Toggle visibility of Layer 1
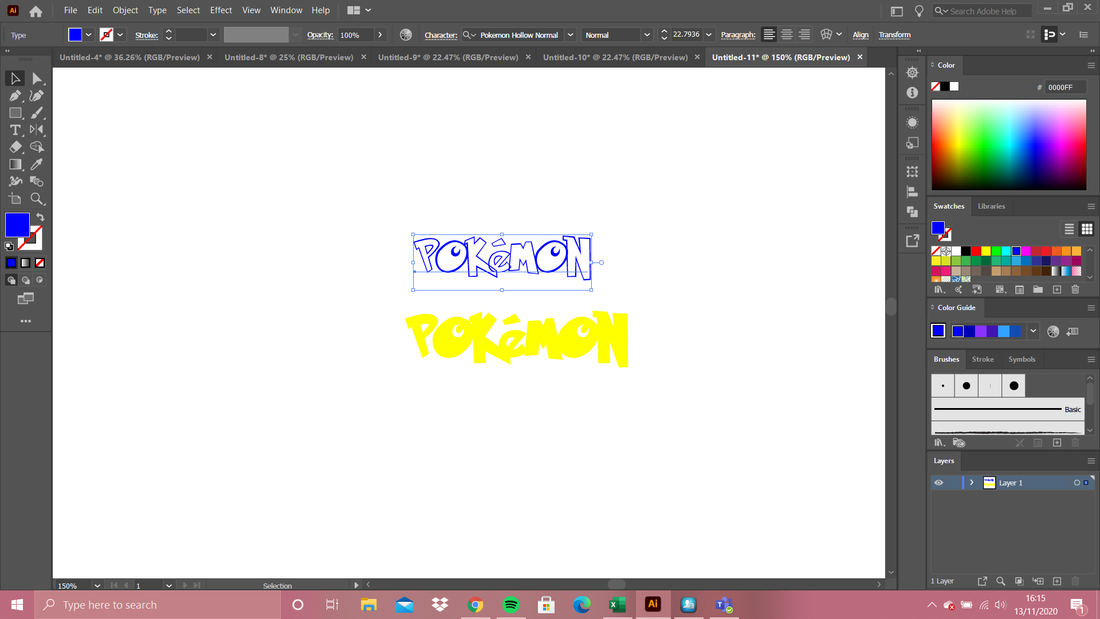This screenshot has width=1100, height=619. [x=939, y=483]
